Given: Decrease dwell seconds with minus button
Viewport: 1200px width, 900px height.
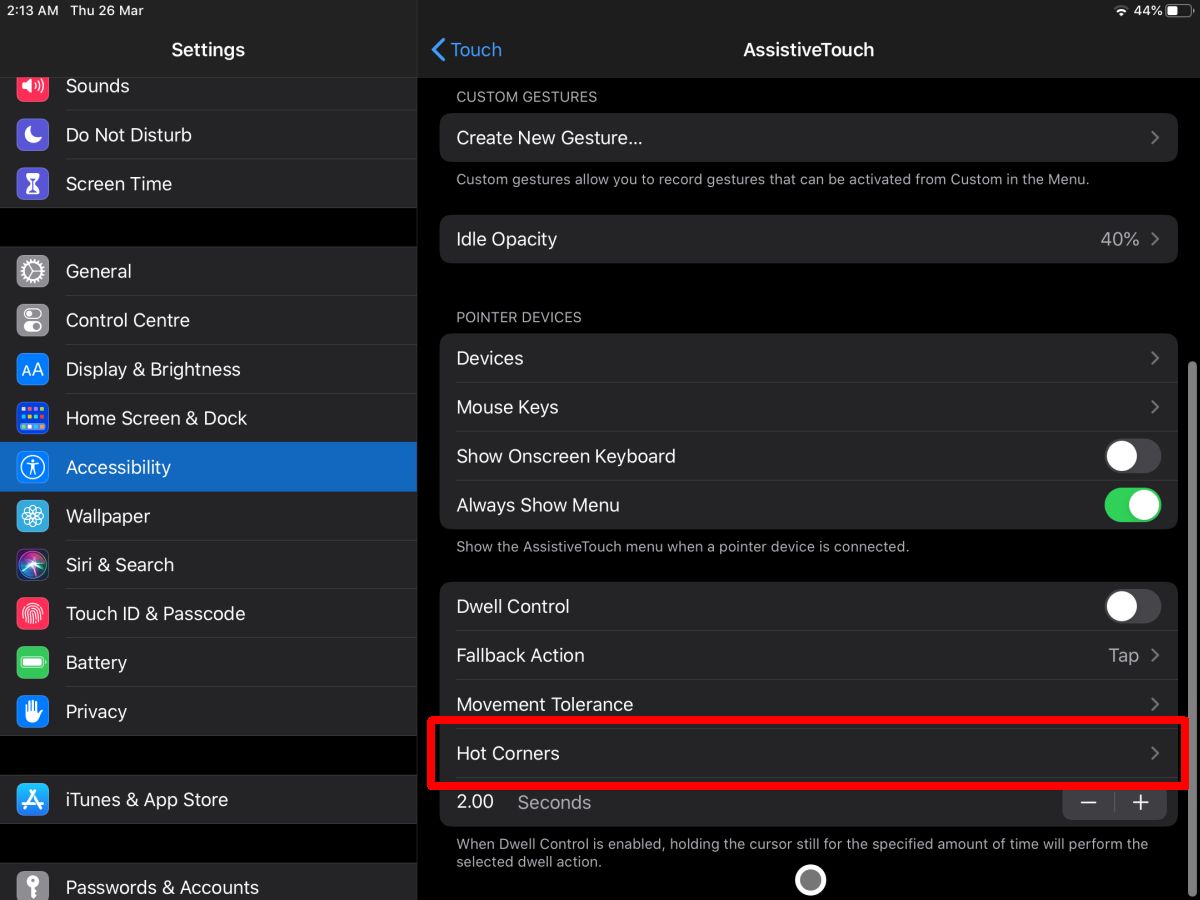Looking at the screenshot, I should click(x=1089, y=802).
